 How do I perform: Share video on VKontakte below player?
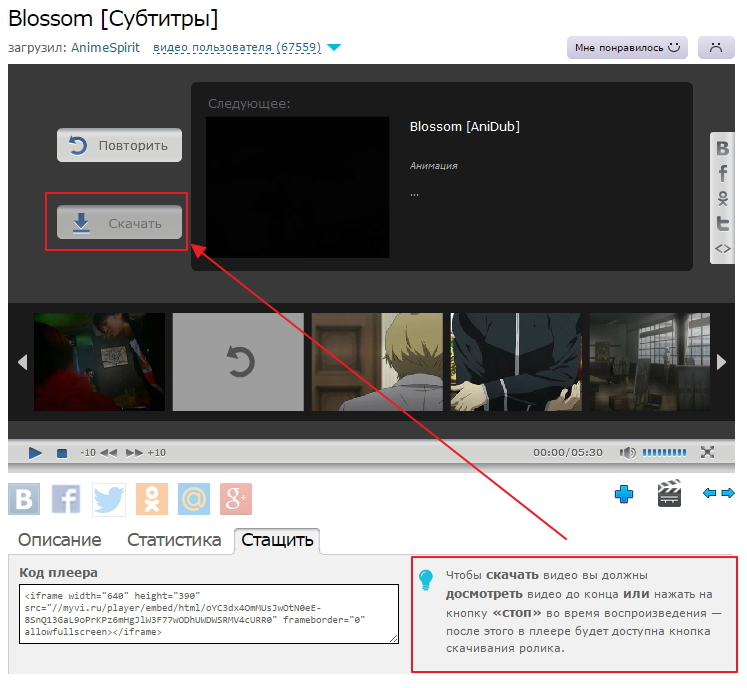pos(24,498)
